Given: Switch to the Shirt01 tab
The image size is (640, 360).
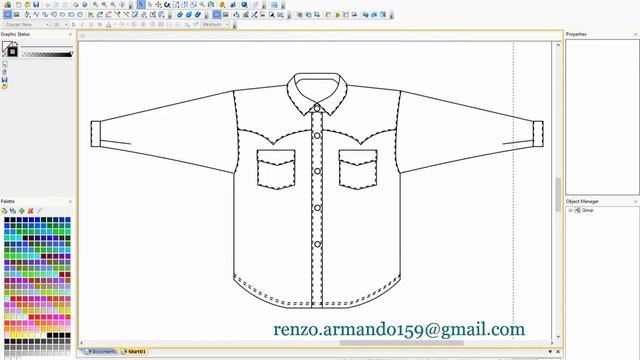Looking at the screenshot, I should 134,351.
